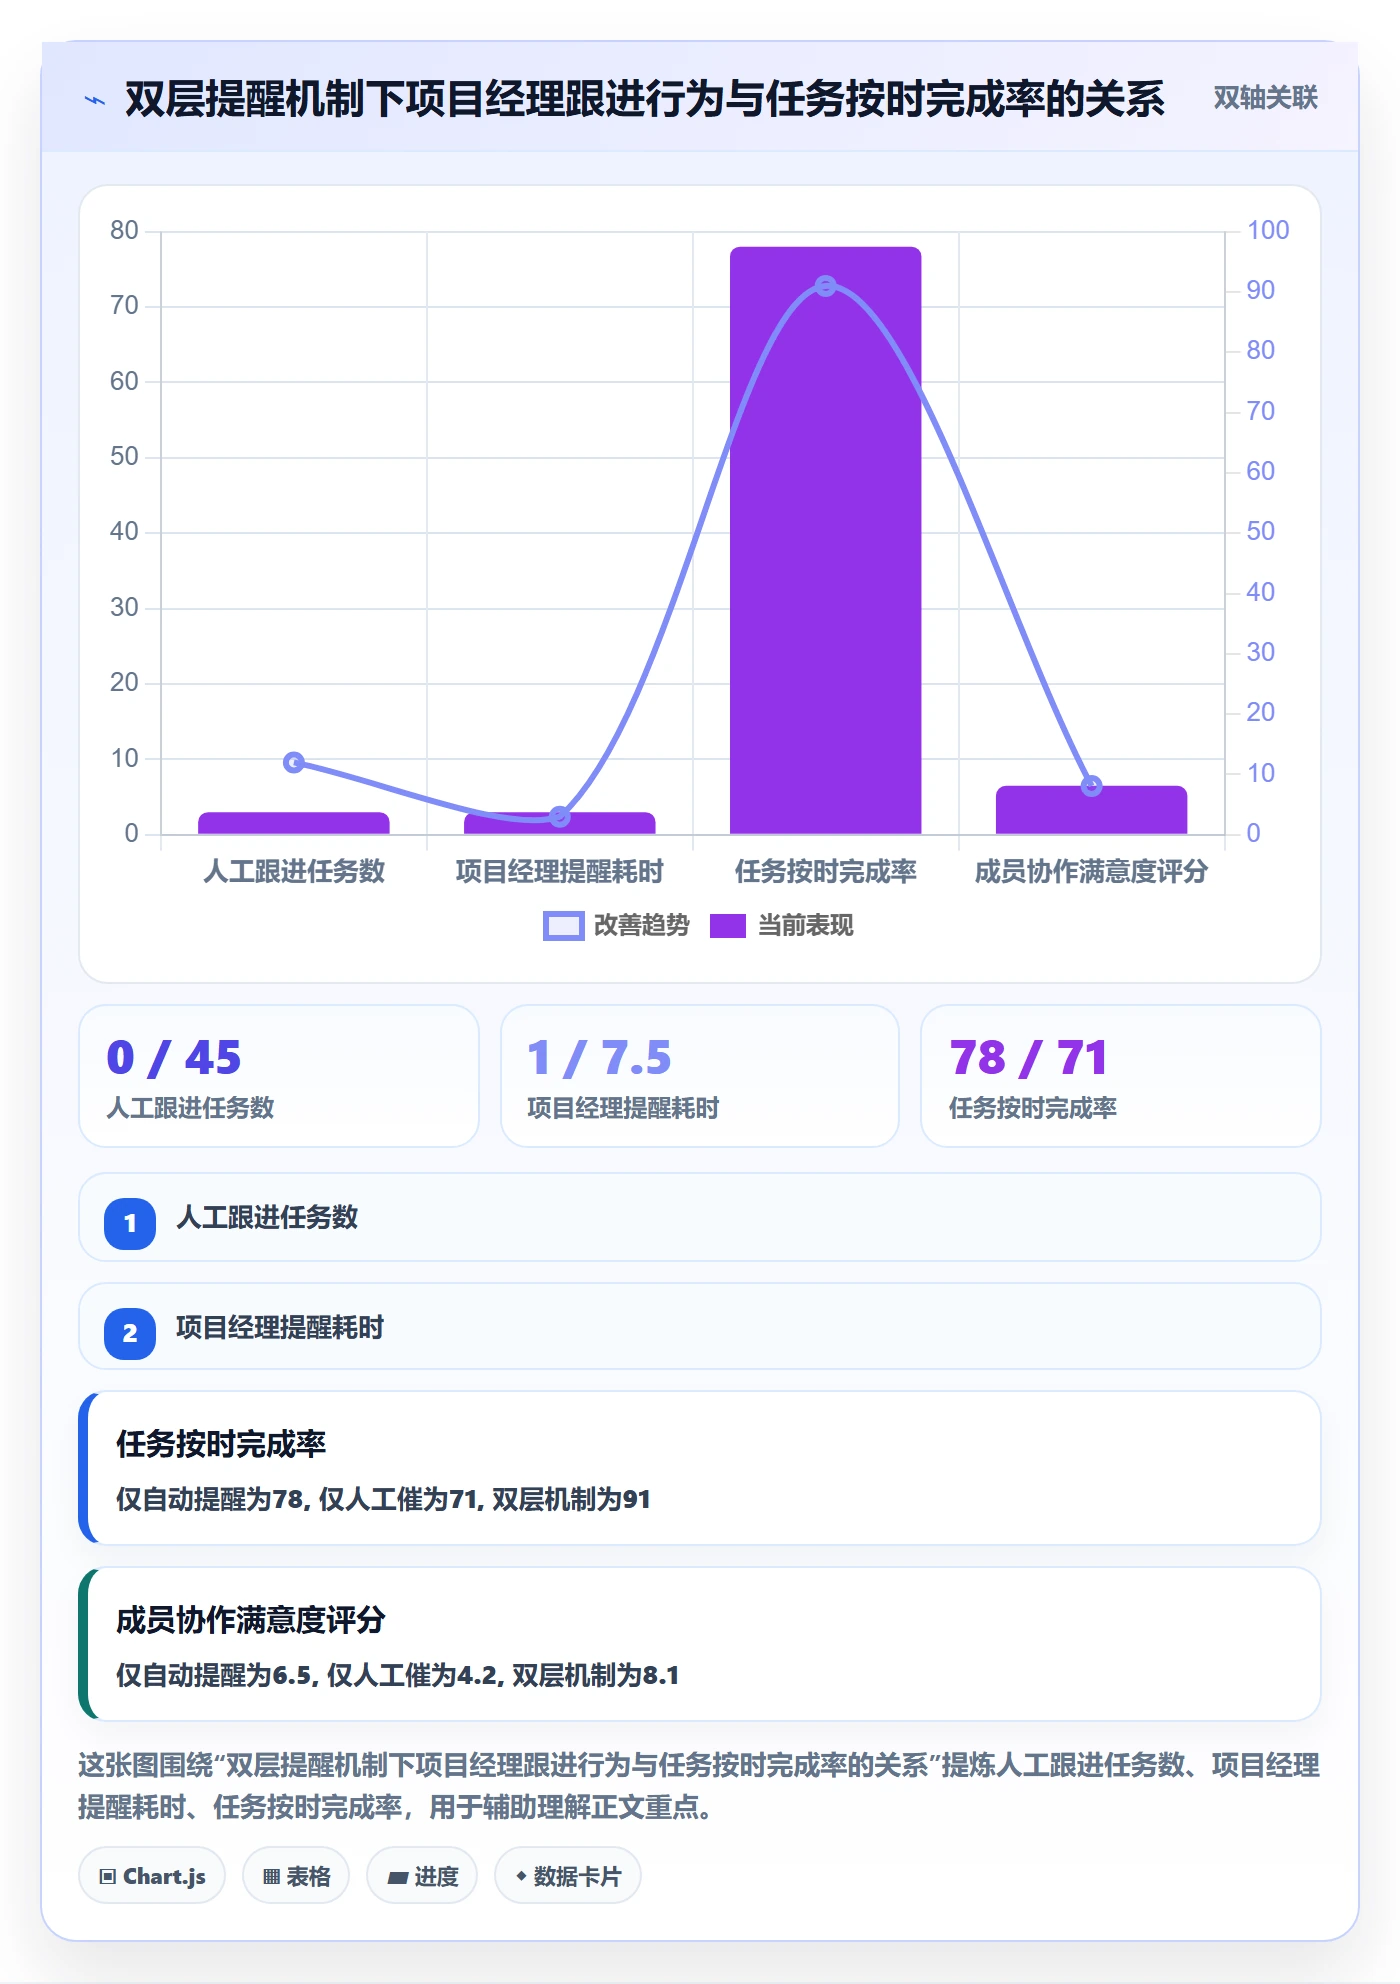Toggle the 改善趋势 legend swatch

(563, 926)
